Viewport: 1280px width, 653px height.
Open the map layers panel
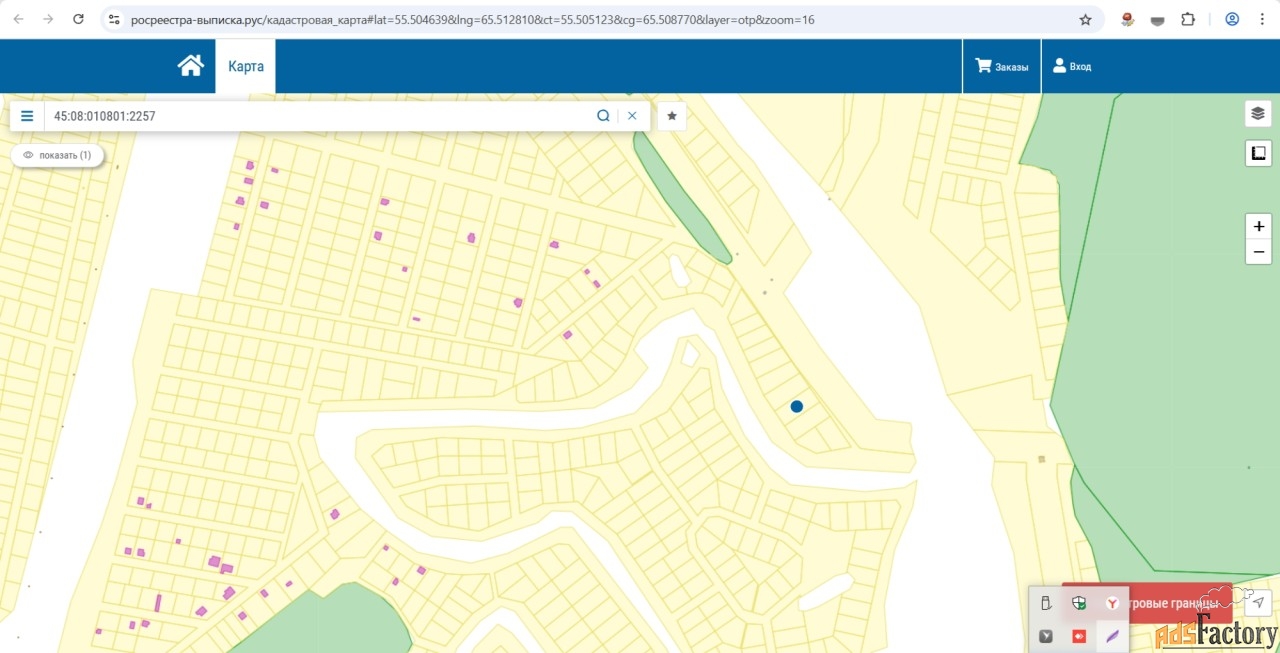(x=1258, y=113)
